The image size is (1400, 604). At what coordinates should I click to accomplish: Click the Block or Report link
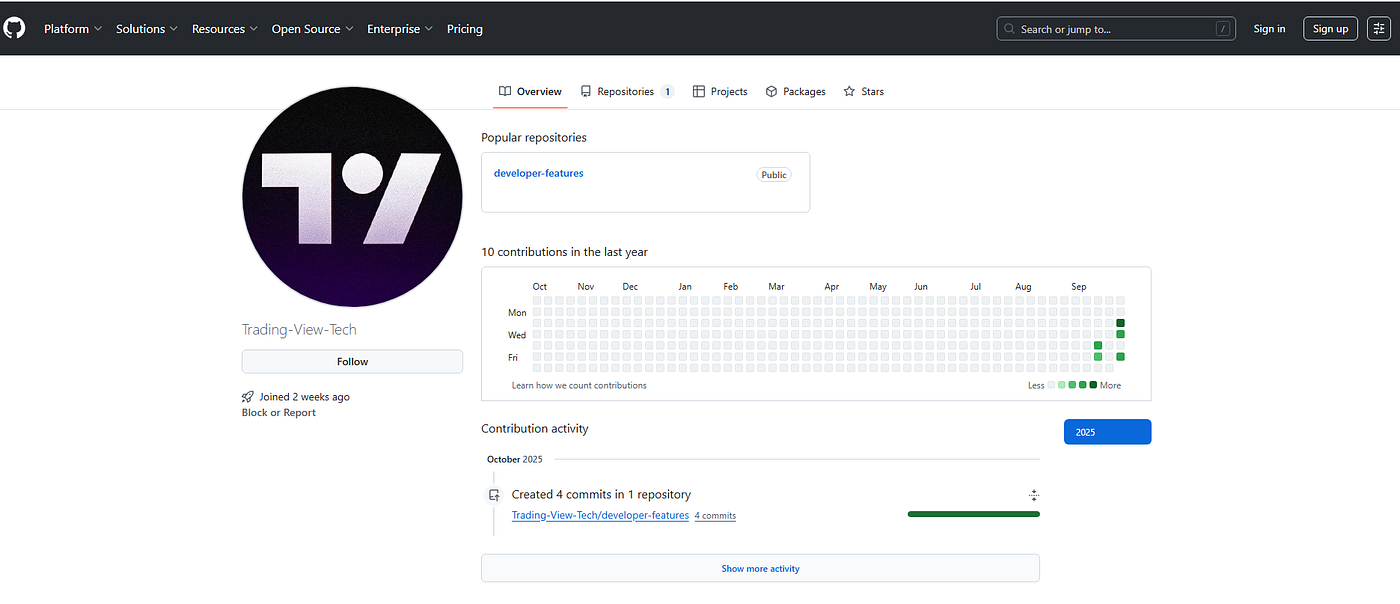tap(278, 413)
